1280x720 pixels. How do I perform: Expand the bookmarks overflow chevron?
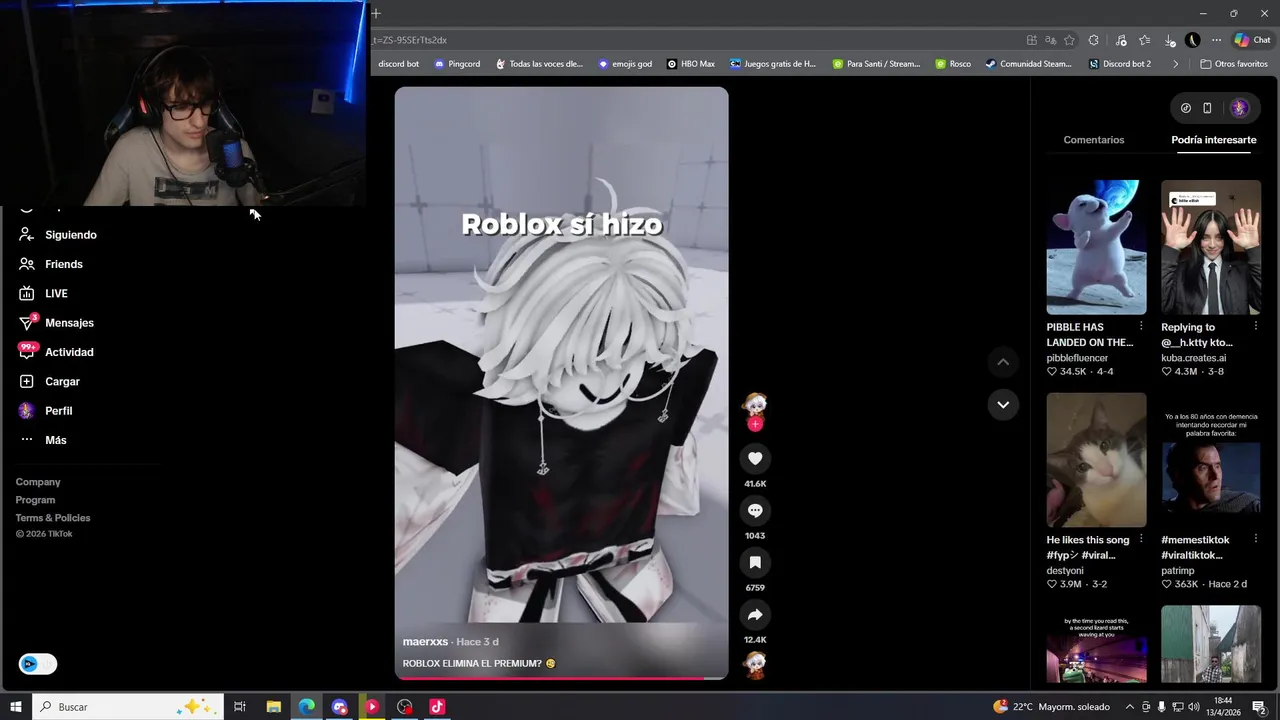[1175, 64]
